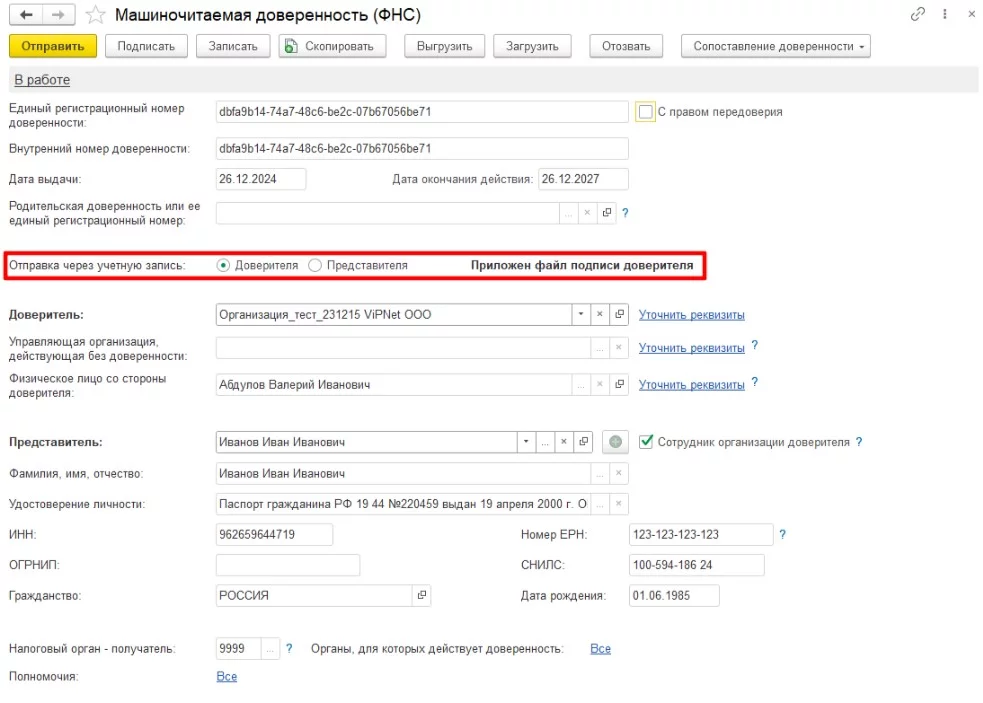Open Уточнить реквизиты next to Доверитель
The height and width of the screenshot is (703, 983).
point(691,314)
